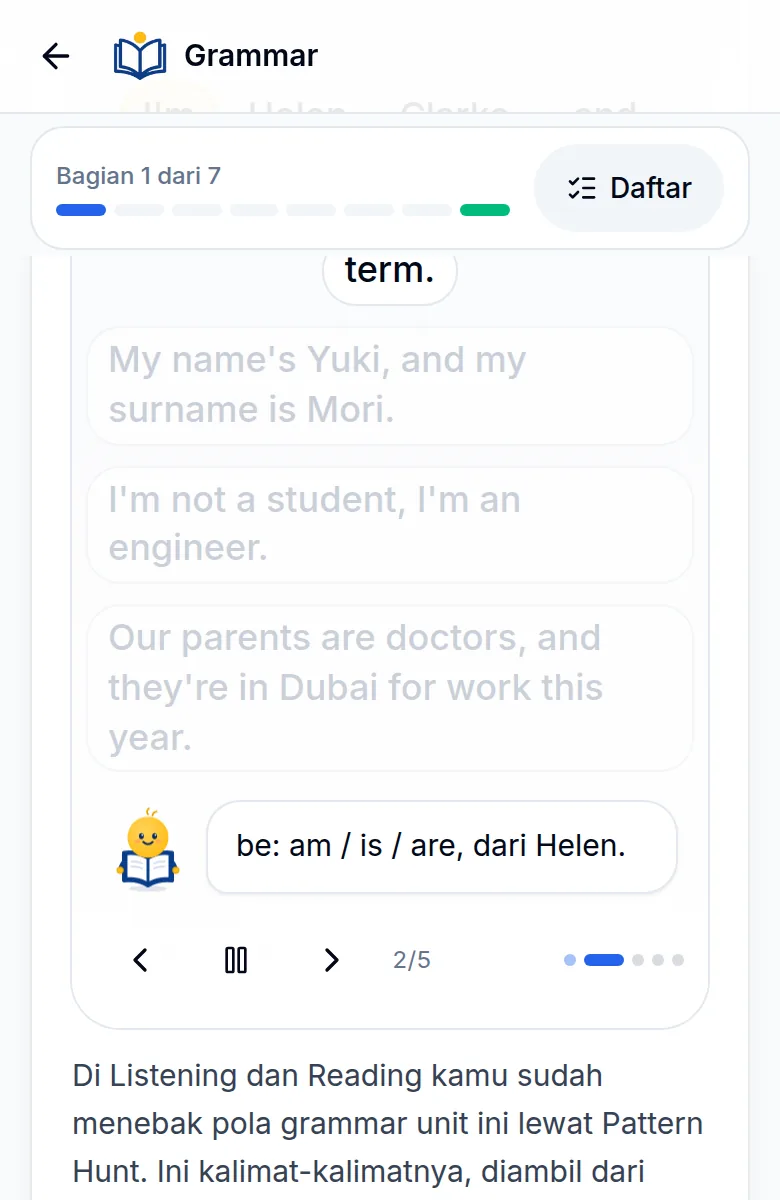Go back using the left arrow
Viewport: 780px width, 1200px height.
point(56,56)
